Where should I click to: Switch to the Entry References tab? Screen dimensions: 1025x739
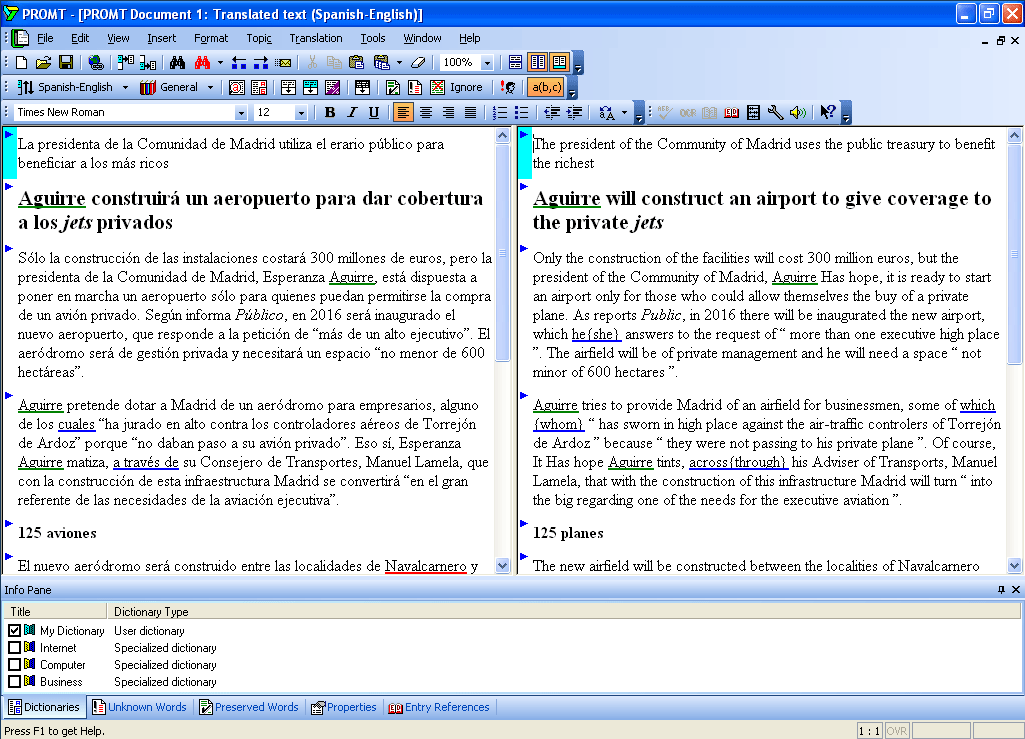tap(439, 707)
